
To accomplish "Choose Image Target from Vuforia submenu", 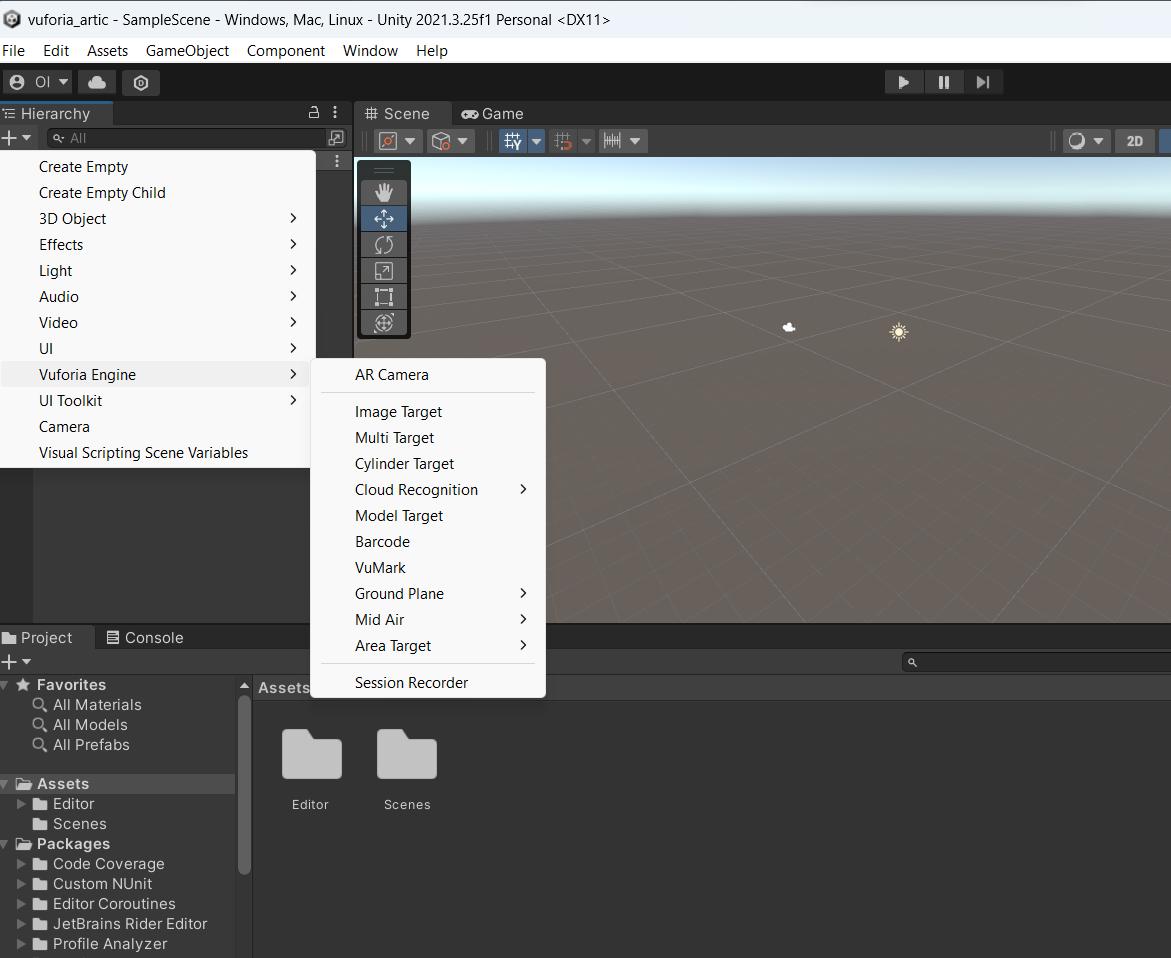I will (398, 412).
